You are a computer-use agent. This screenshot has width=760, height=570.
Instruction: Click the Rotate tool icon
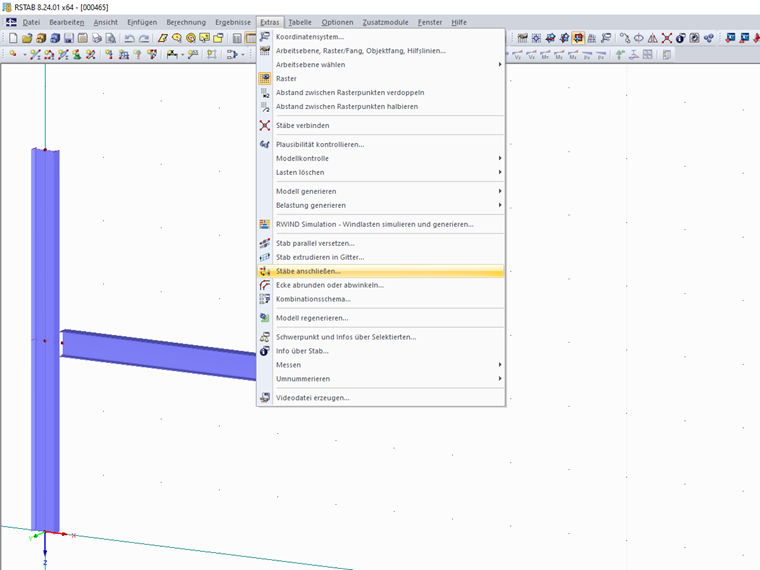[639, 38]
